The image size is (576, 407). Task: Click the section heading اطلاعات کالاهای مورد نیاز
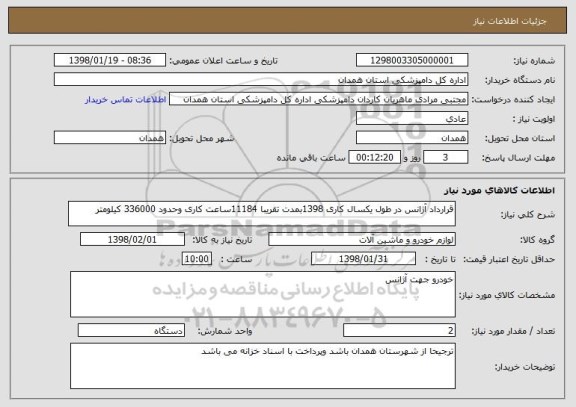point(499,191)
